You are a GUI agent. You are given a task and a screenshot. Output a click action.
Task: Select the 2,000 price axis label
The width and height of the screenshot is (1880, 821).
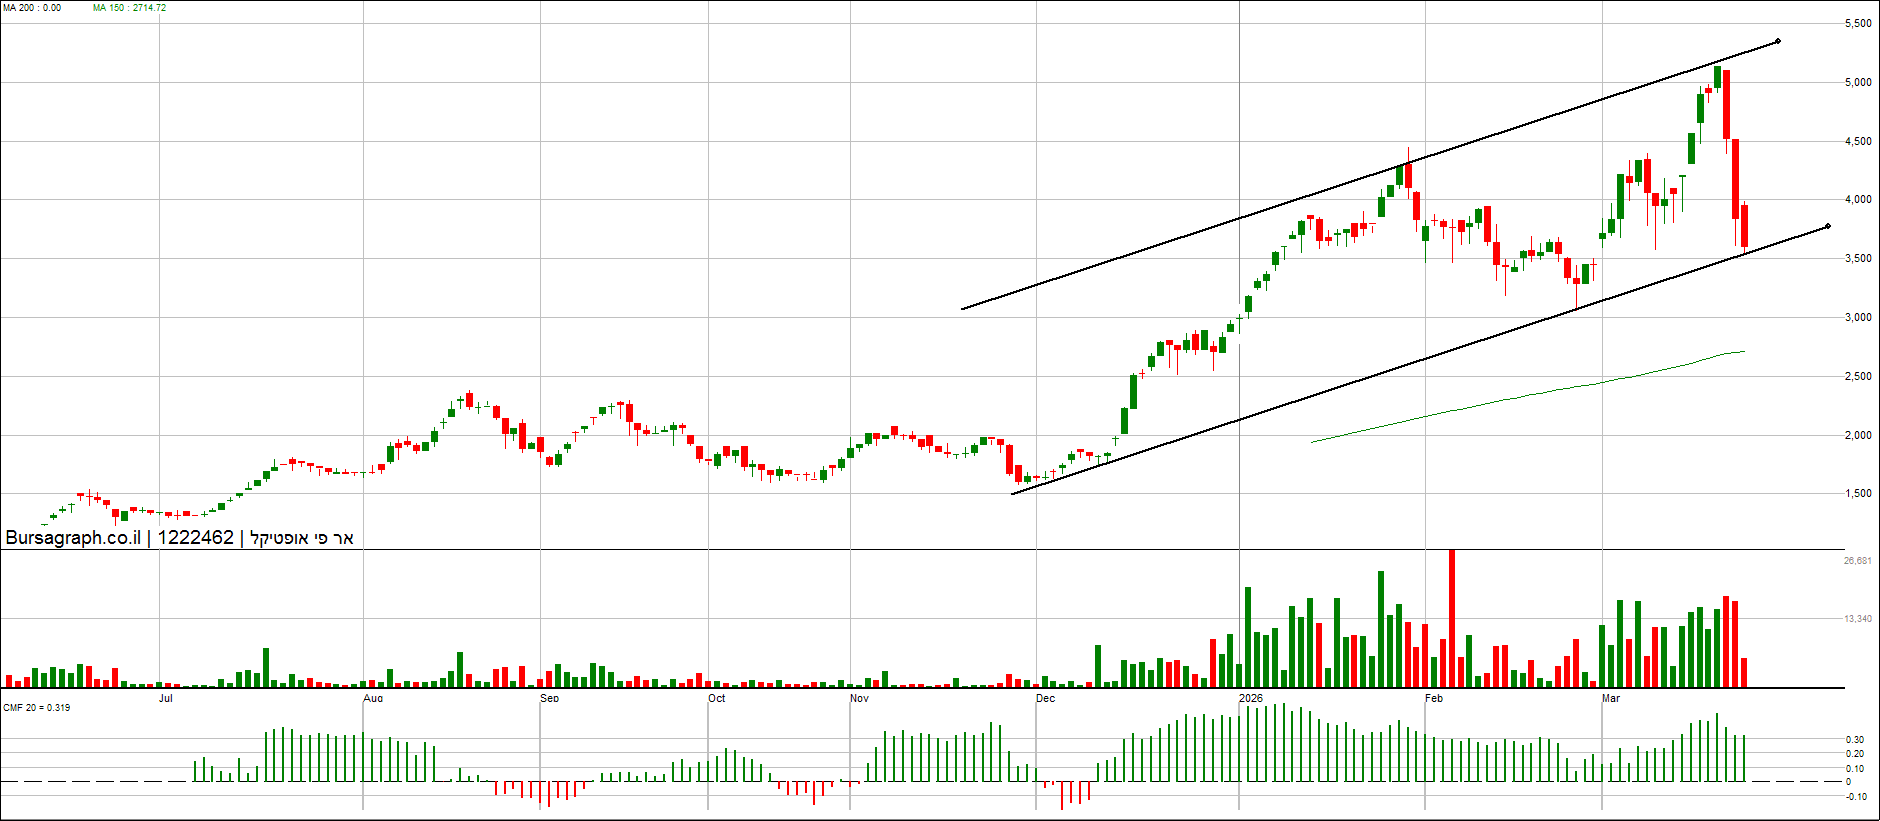tap(1858, 435)
